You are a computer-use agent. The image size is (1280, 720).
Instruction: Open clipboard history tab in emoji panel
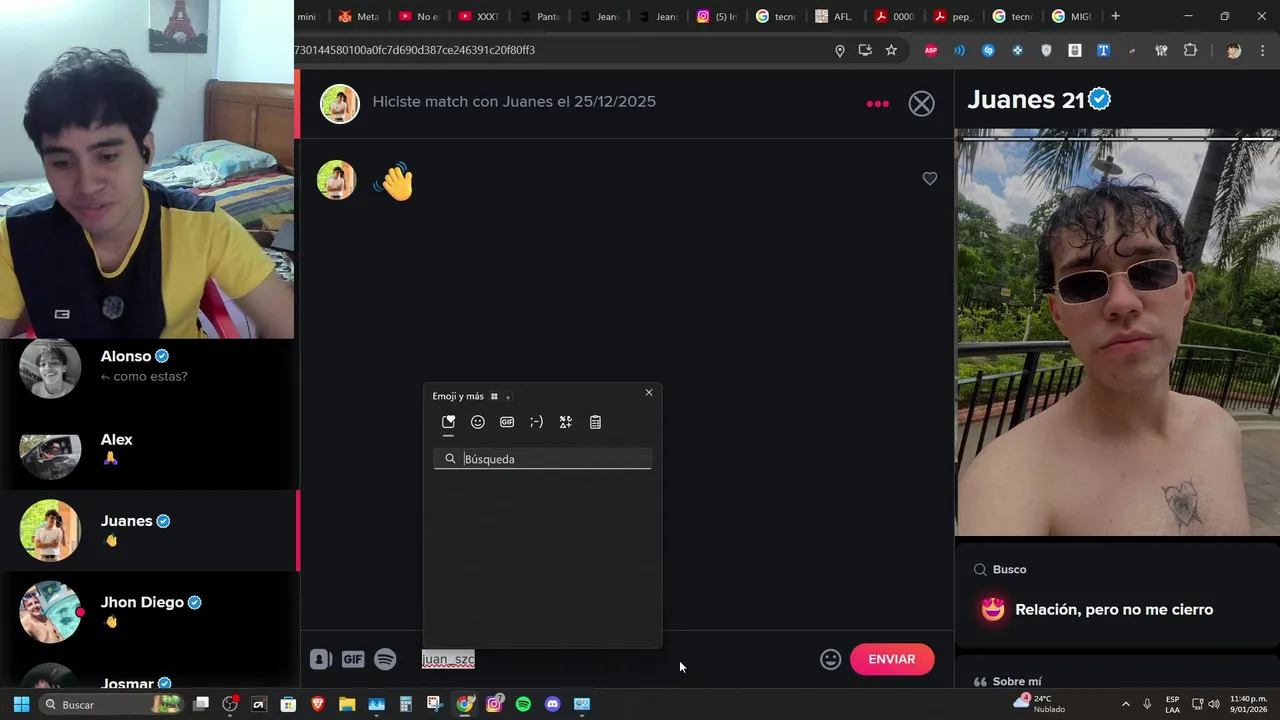click(595, 422)
